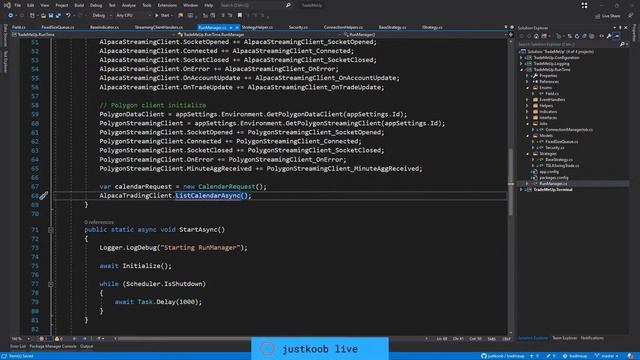
Task: Click the Solution Explorer Properties wrench icon
Action: [x=609, y=36]
